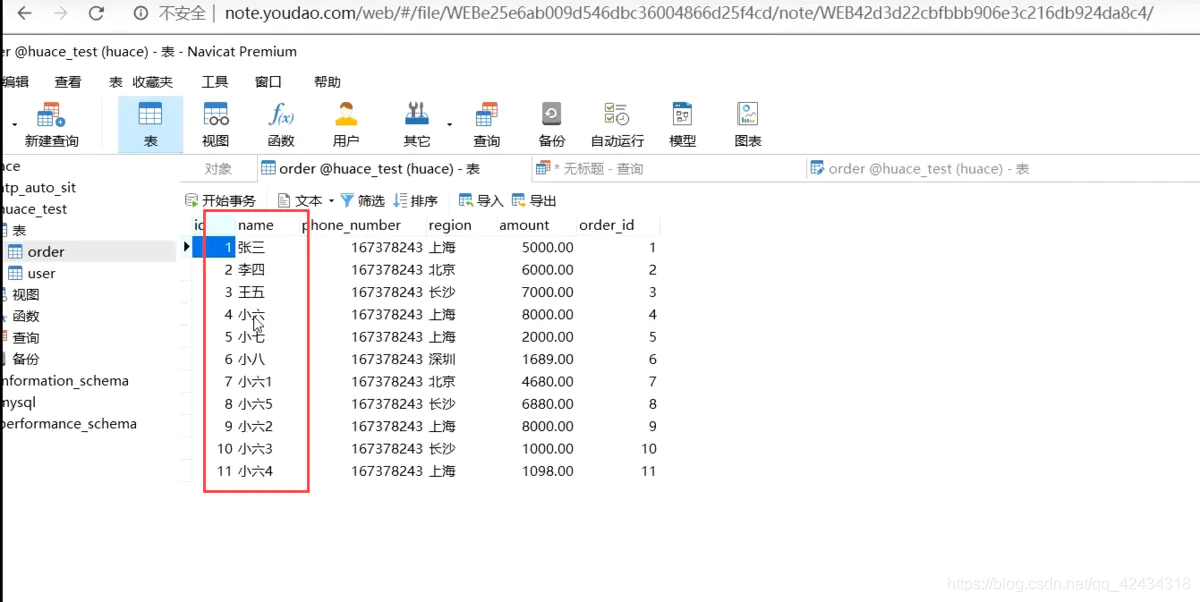The image size is (1200, 602).
Task: Select the huace_test database node
Action: coord(34,209)
